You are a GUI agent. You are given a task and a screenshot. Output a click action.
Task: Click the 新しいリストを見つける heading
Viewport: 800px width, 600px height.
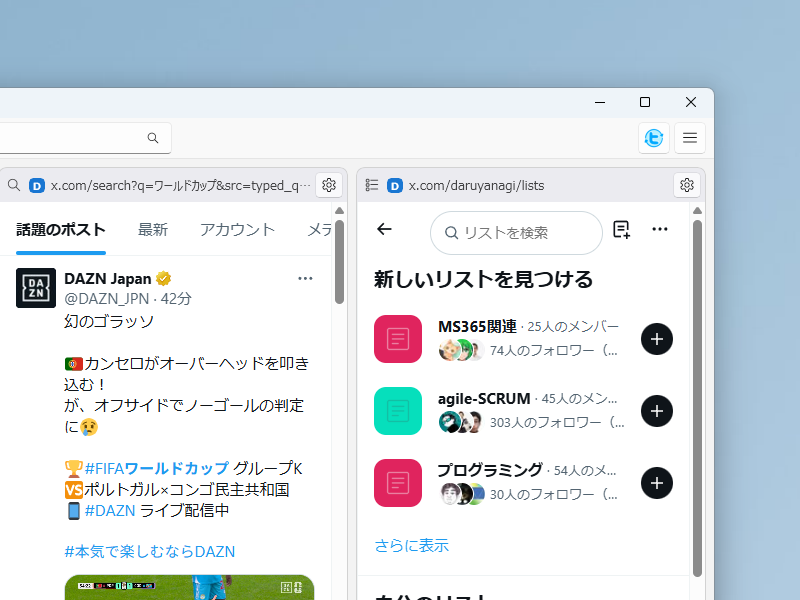tap(483, 280)
